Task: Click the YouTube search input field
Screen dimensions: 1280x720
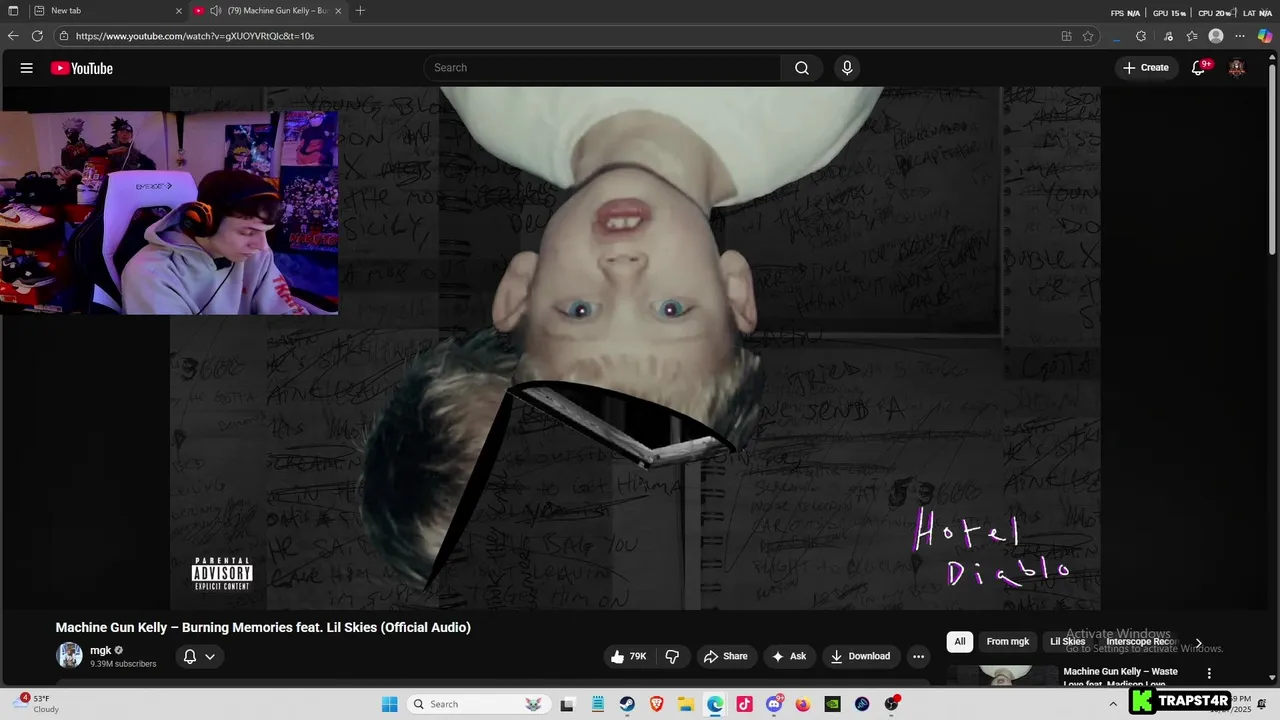Action: pos(603,68)
